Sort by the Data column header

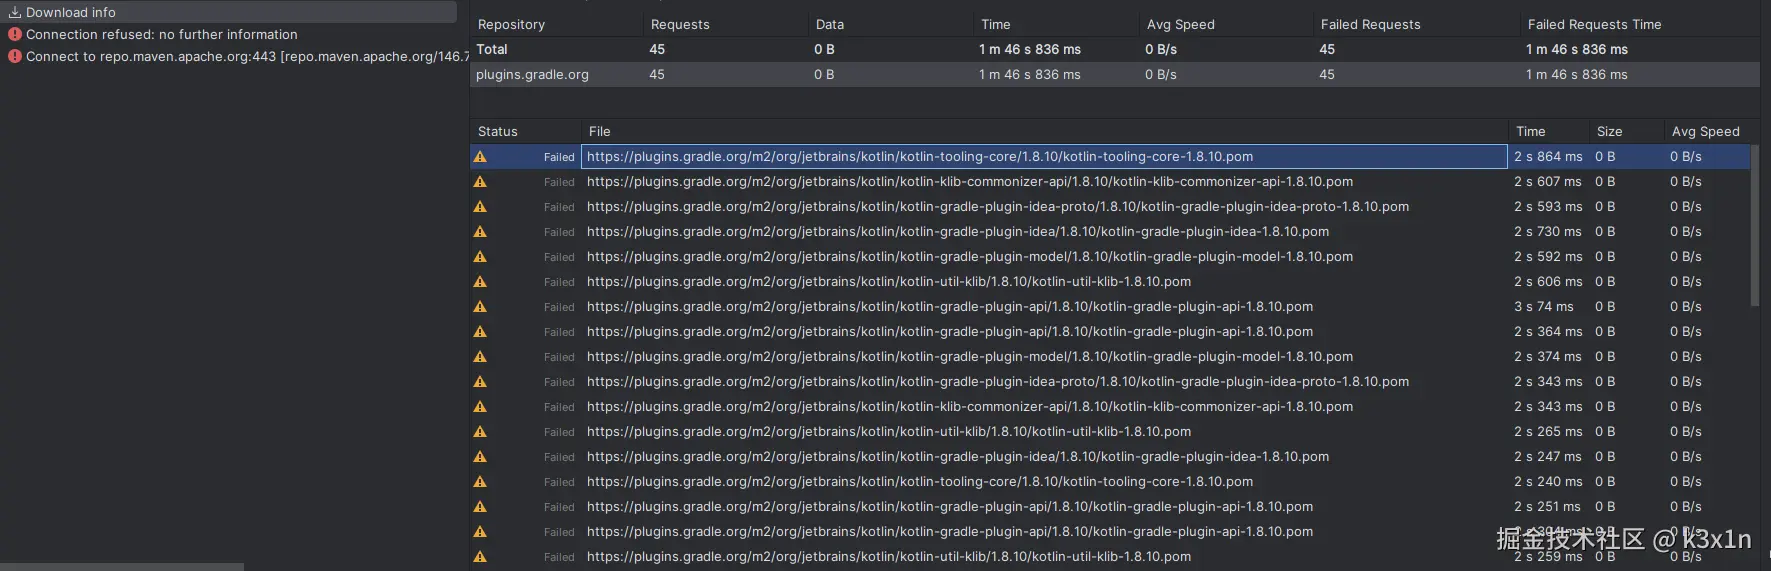point(830,24)
